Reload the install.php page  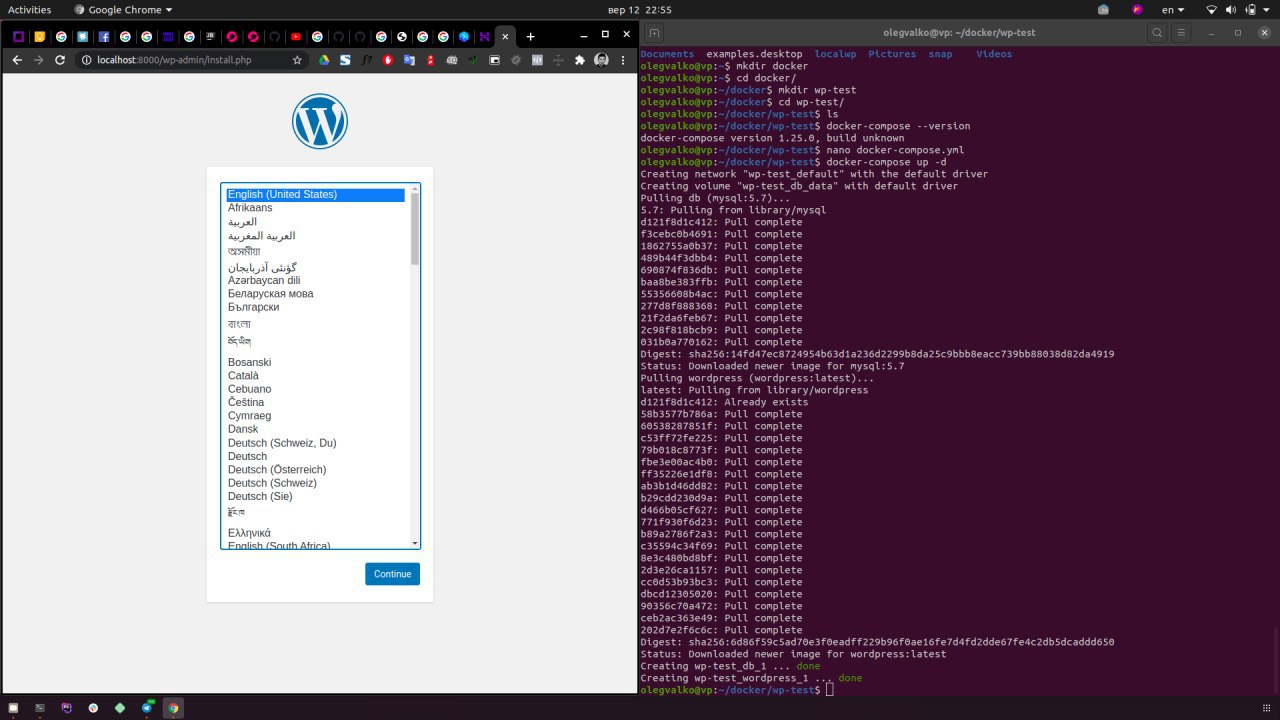coord(60,60)
